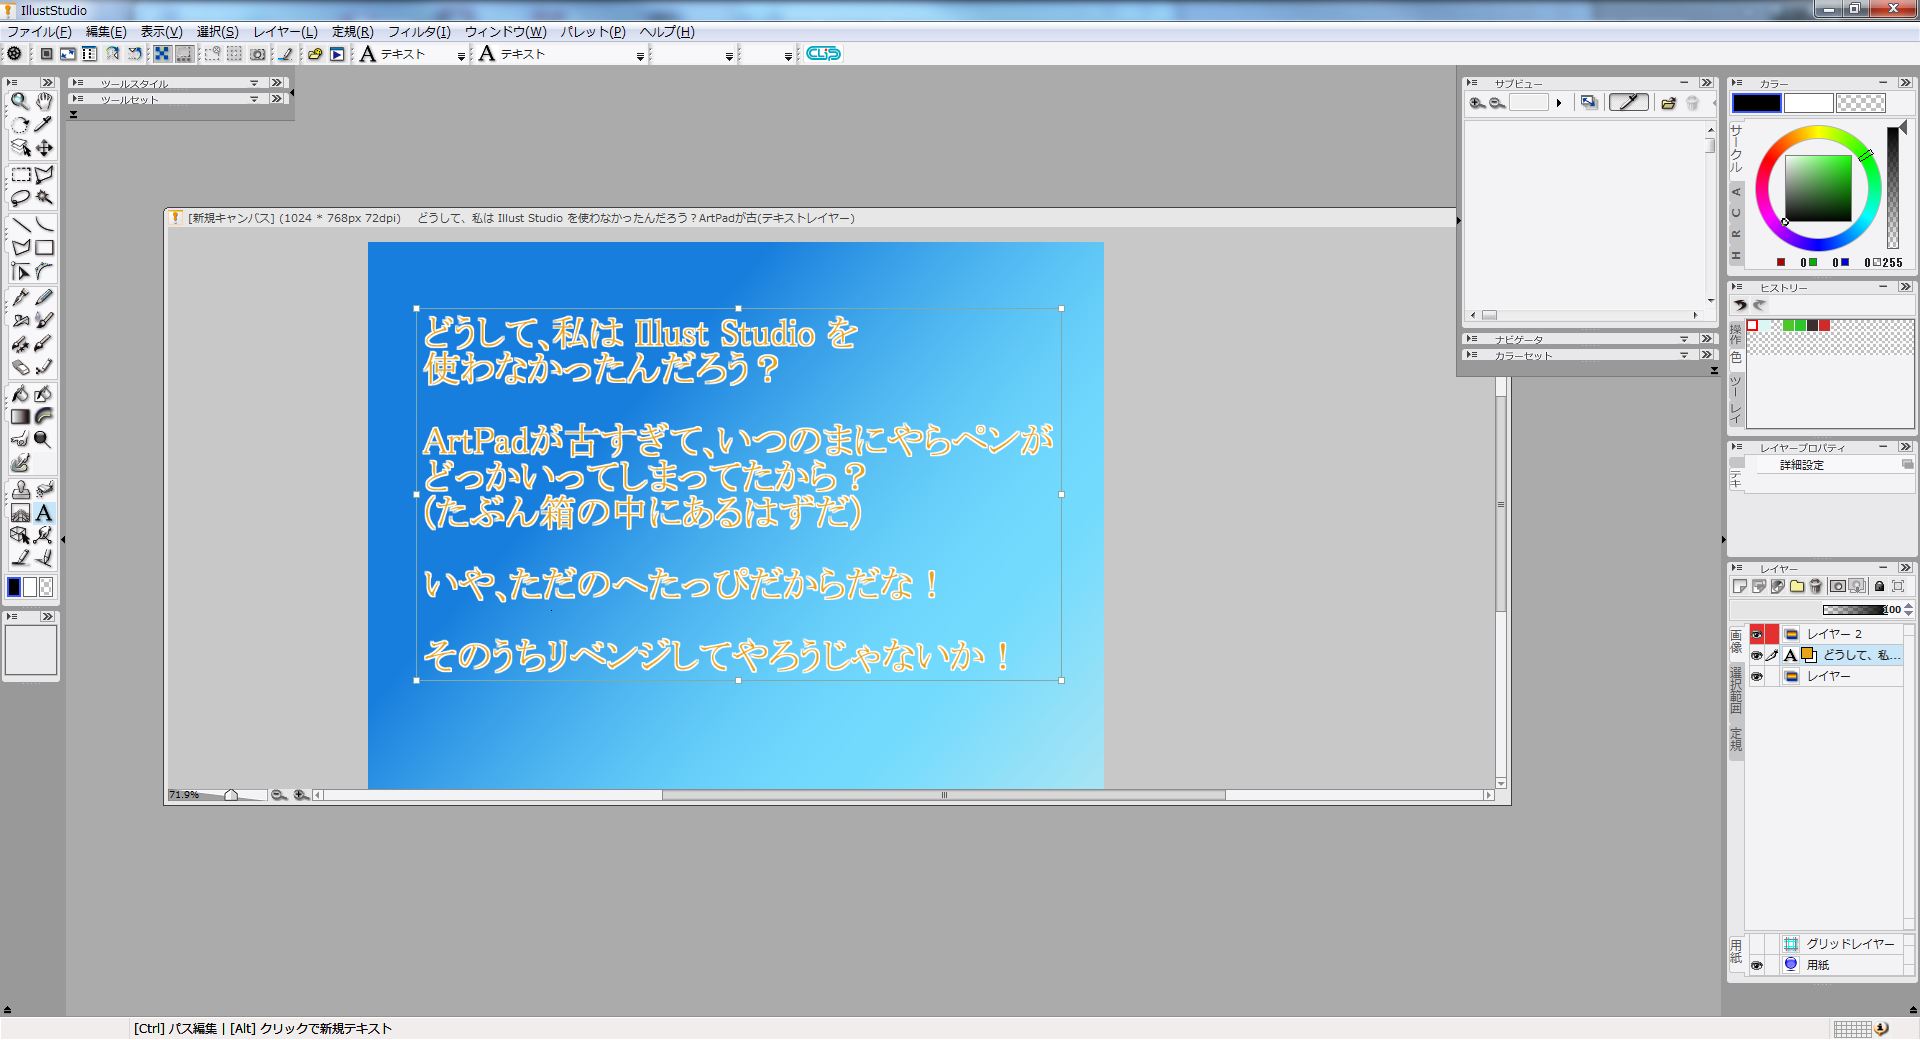This screenshot has width=1920, height=1040.
Task: Select the Move layer tool
Action: [x=44, y=148]
